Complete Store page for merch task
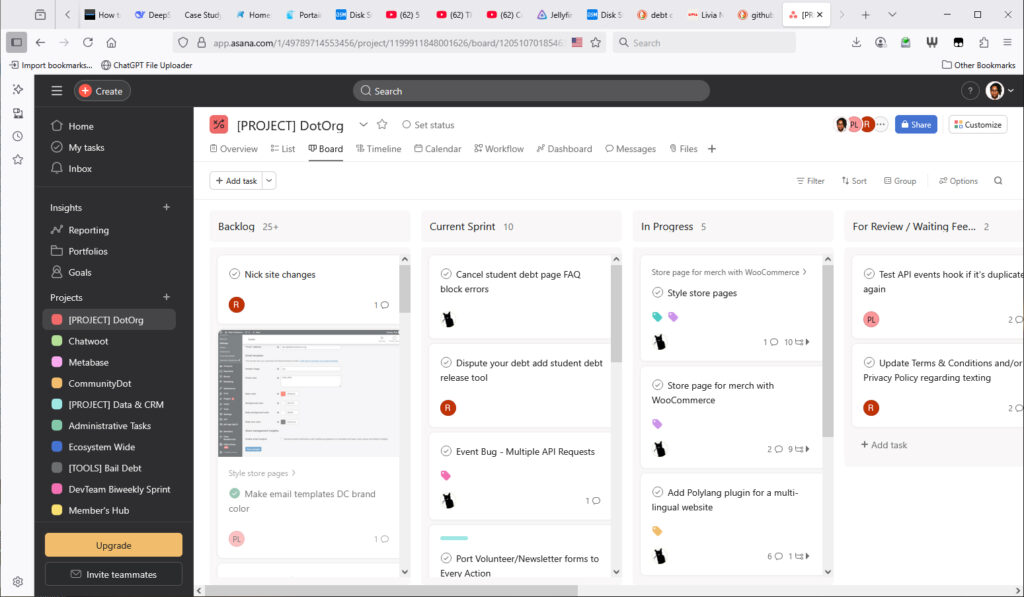Image resolution: width=1024 pixels, height=597 pixels. click(658, 385)
